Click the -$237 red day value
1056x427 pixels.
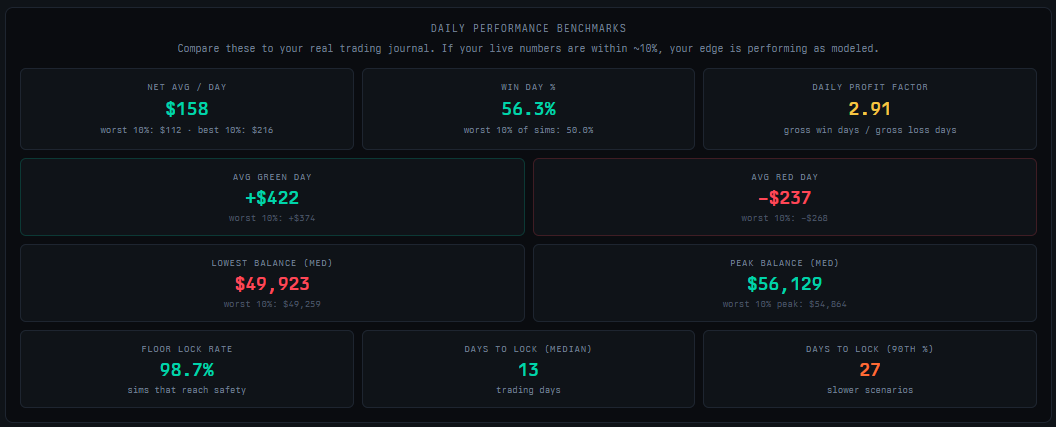(x=785, y=198)
